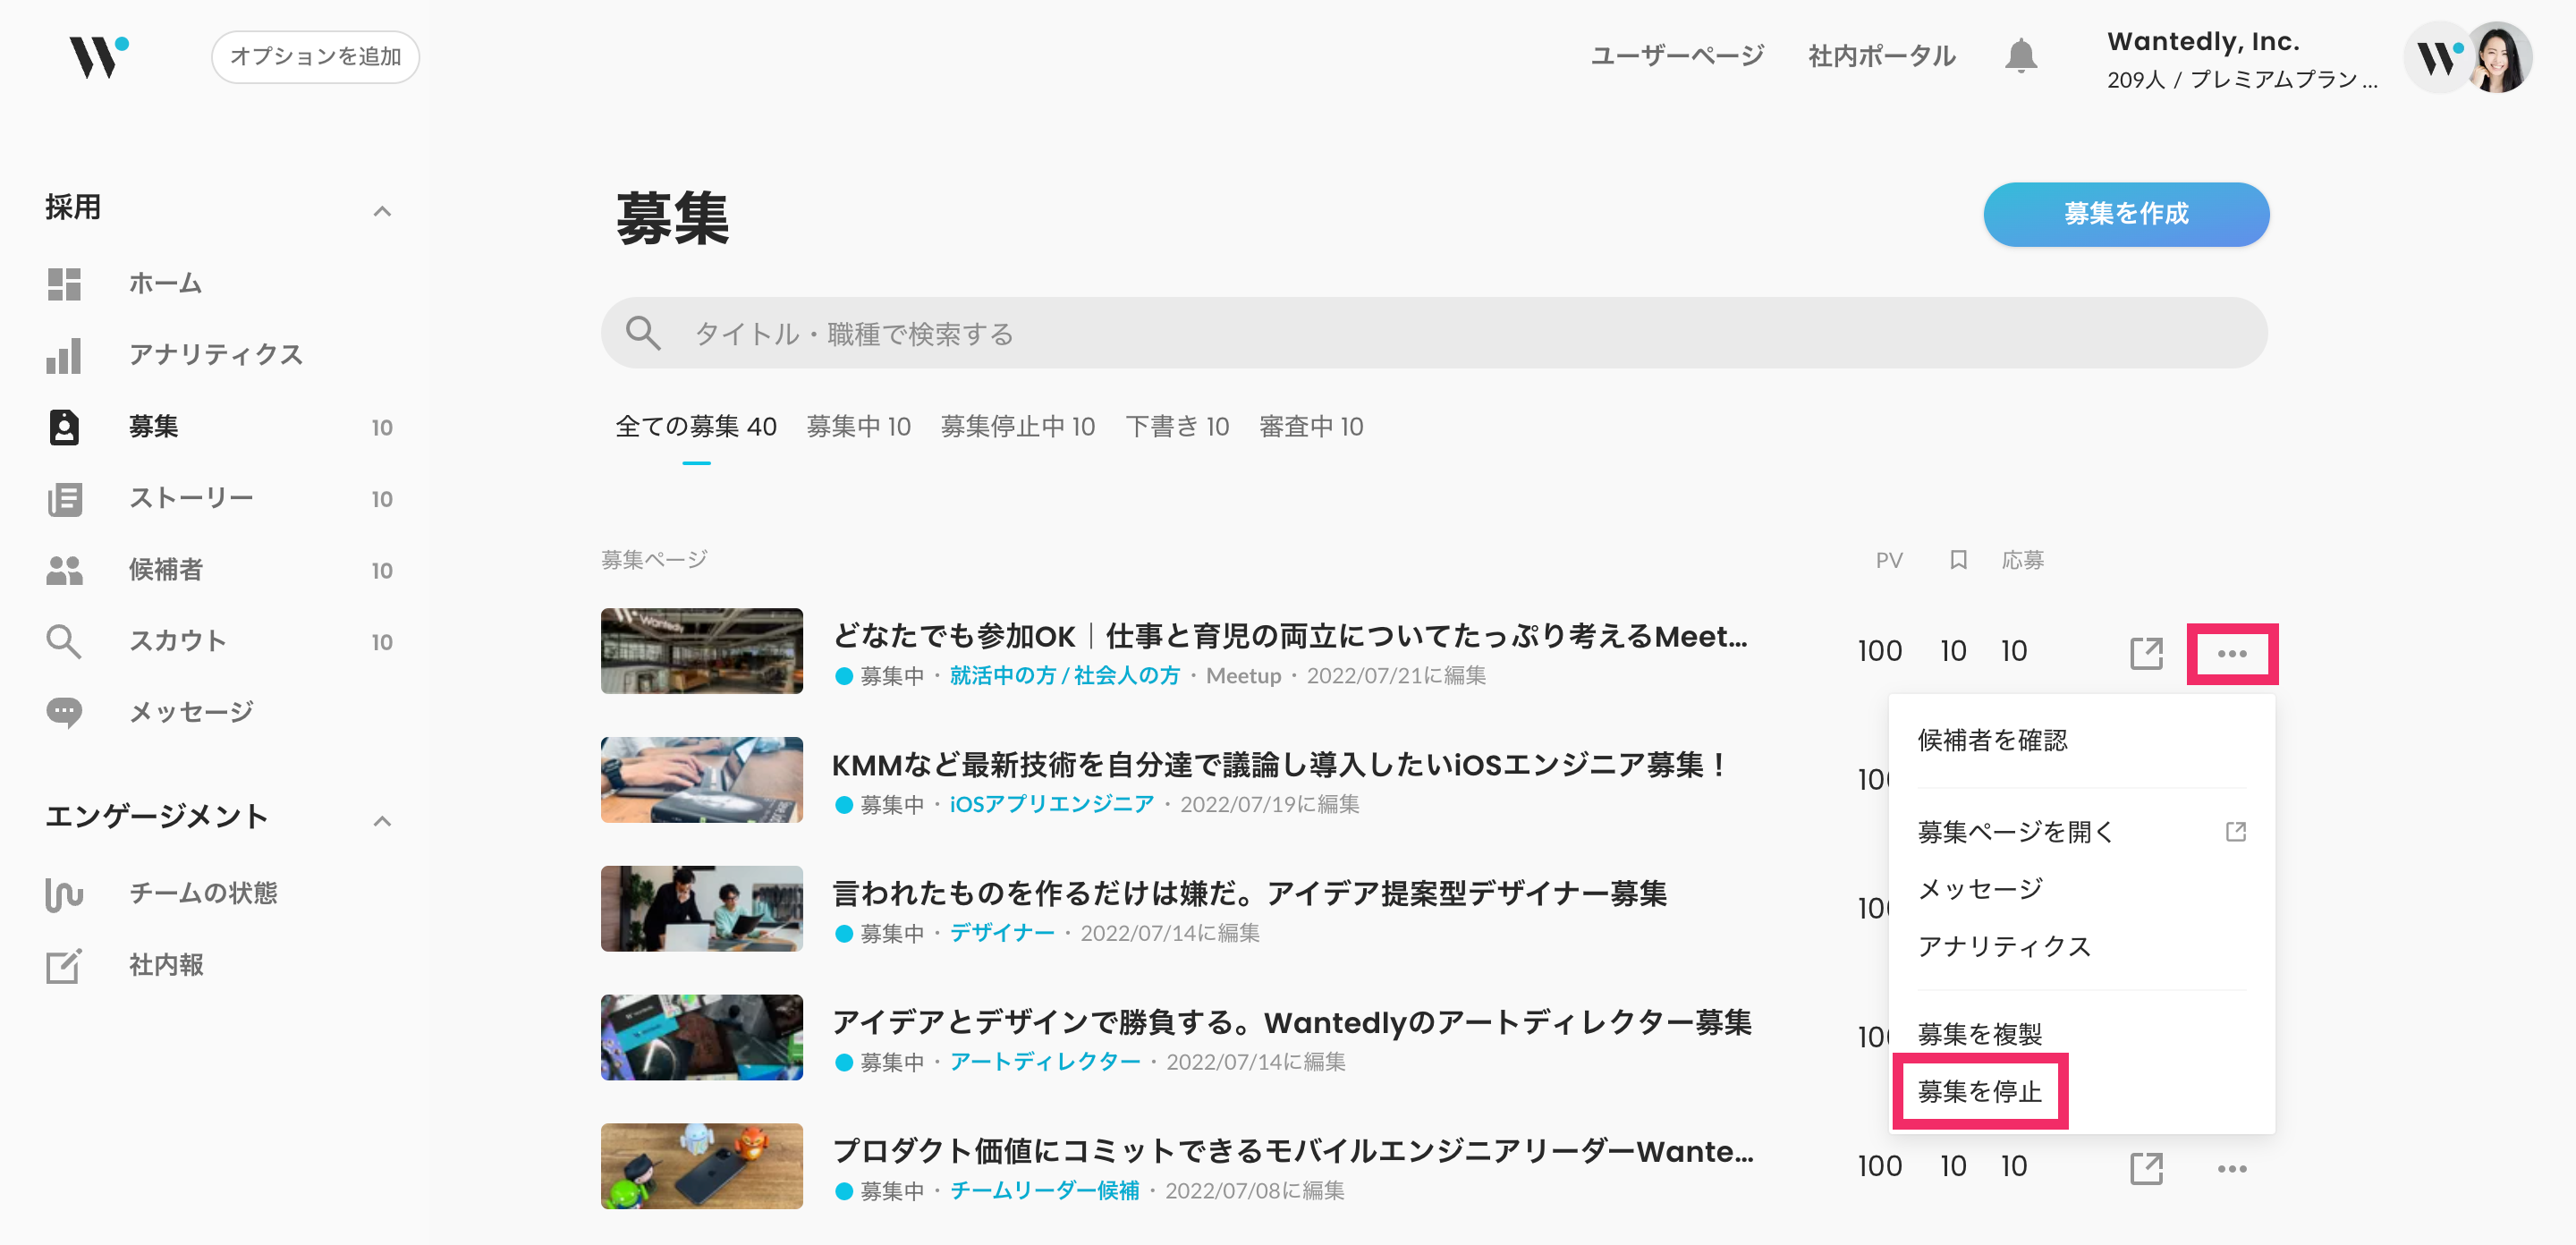Open the プロダクト価値にコミット posting title

1293,1151
